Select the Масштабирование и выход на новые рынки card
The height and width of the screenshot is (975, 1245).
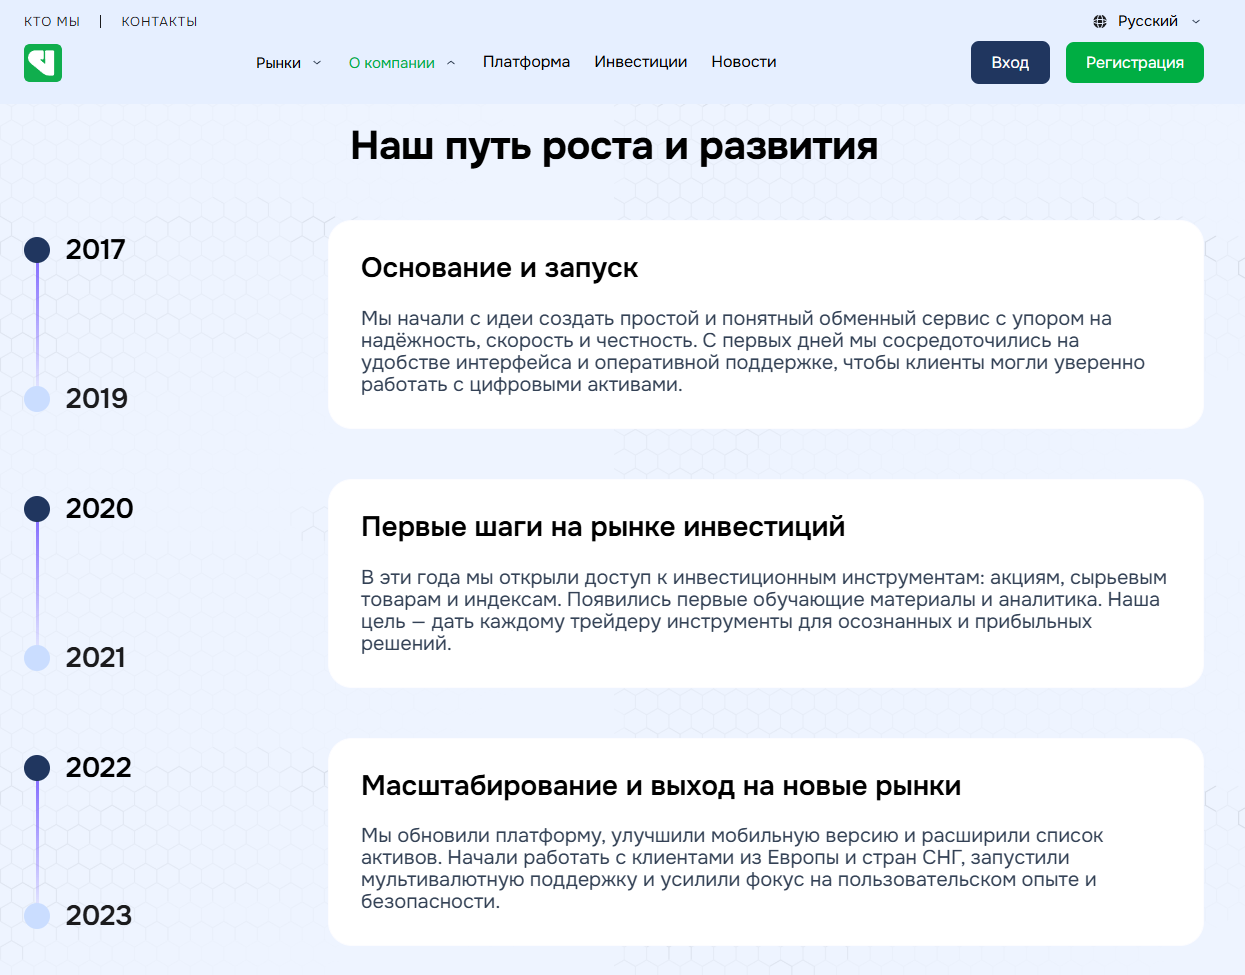(765, 842)
